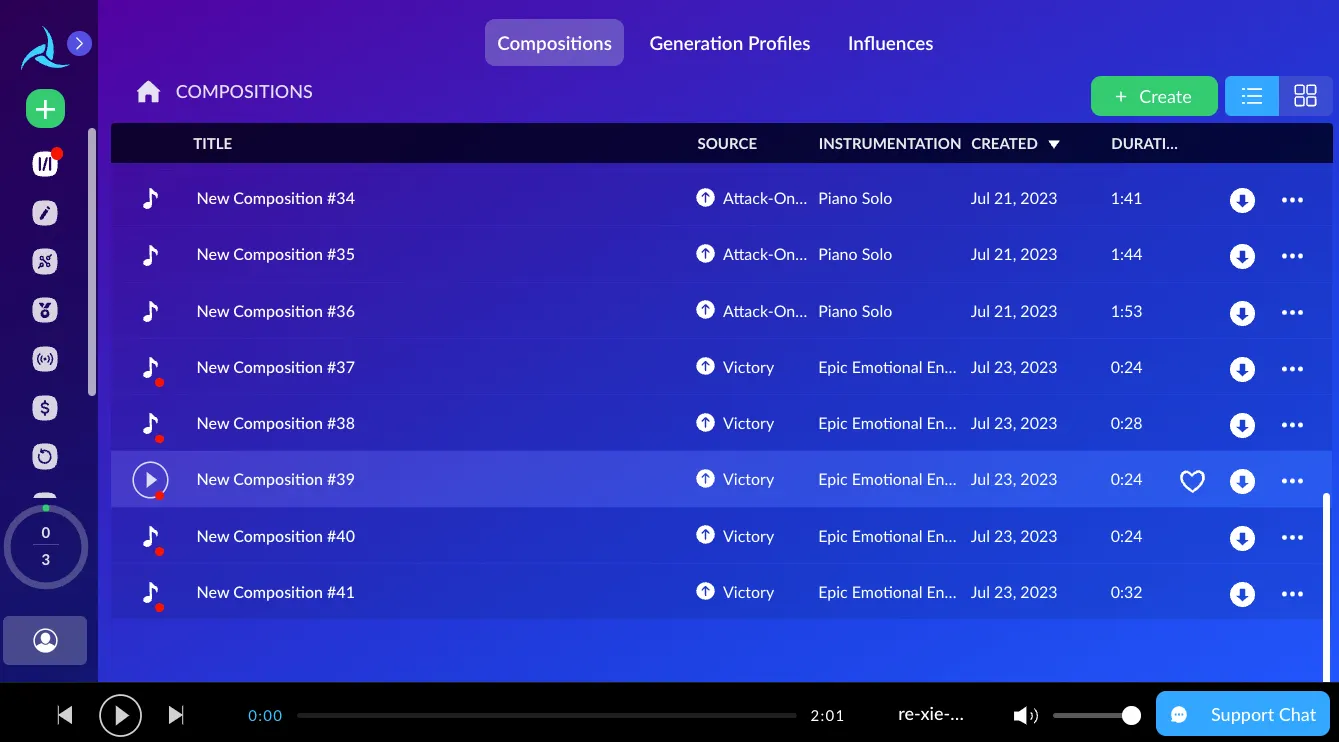Open more options for New Composition #35
The width and height of the screenshot is (1339, 742).
click(x=1292, y=256)
